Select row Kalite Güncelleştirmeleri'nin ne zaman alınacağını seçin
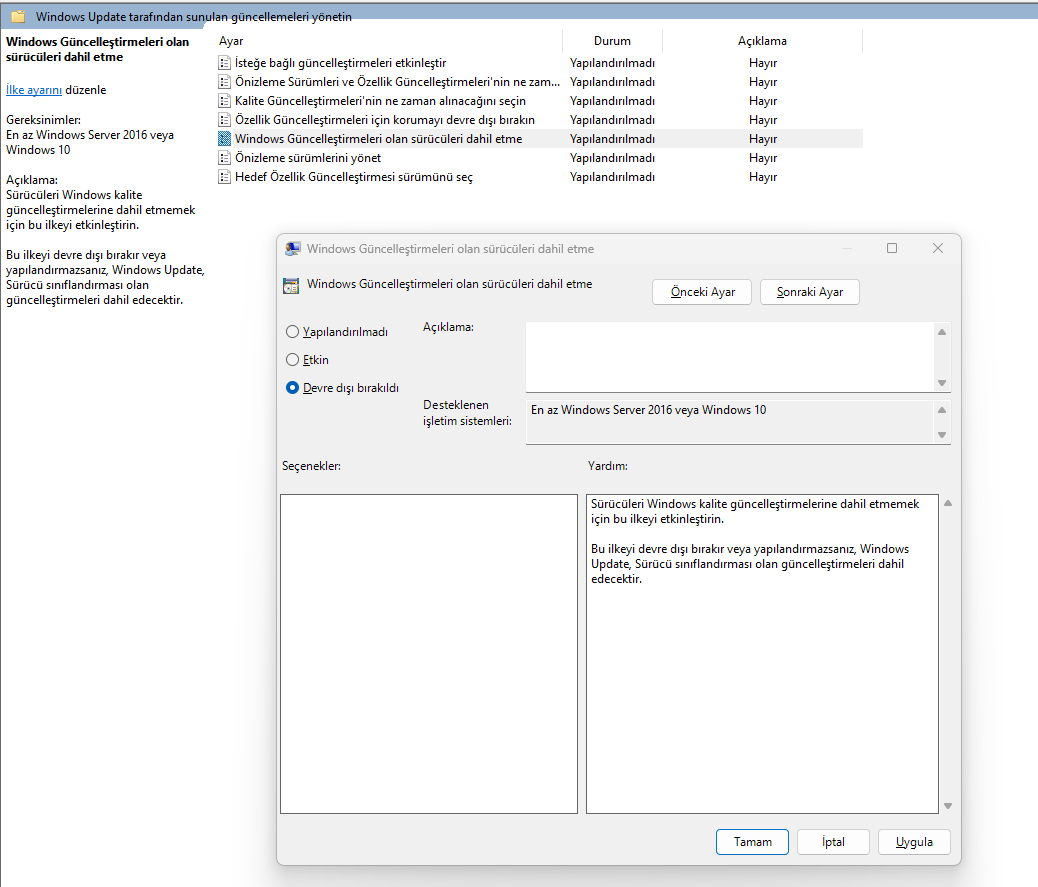This screenshot has height=887, width=1038. click(x=540, y=101)
